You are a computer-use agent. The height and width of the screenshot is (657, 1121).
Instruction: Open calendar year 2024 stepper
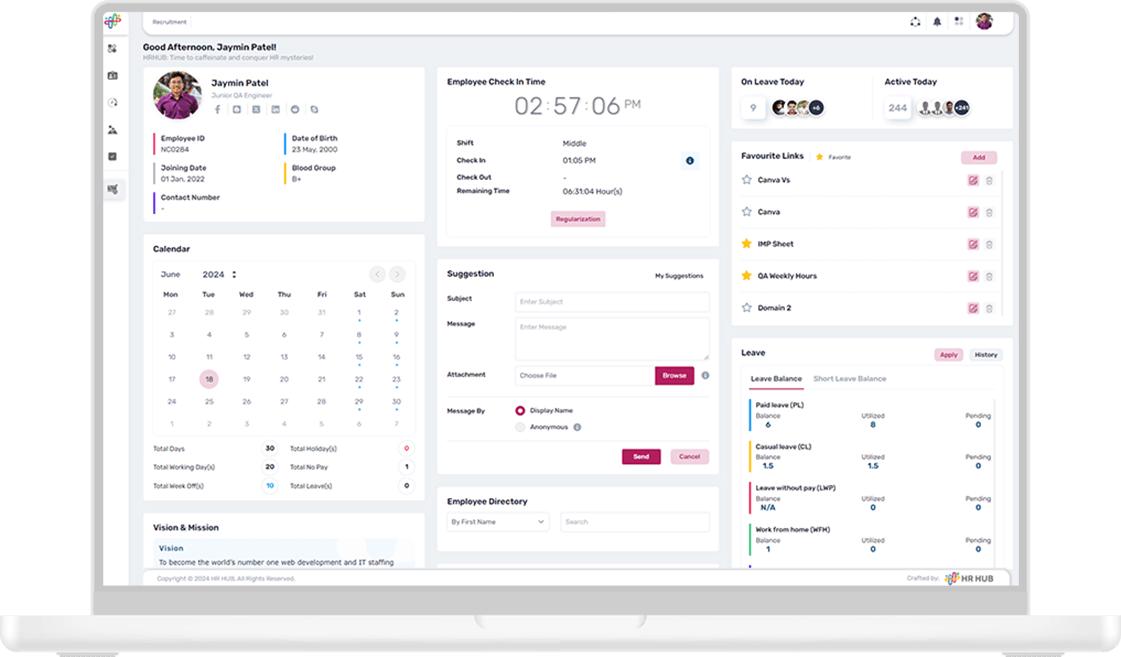coord(233,274)
